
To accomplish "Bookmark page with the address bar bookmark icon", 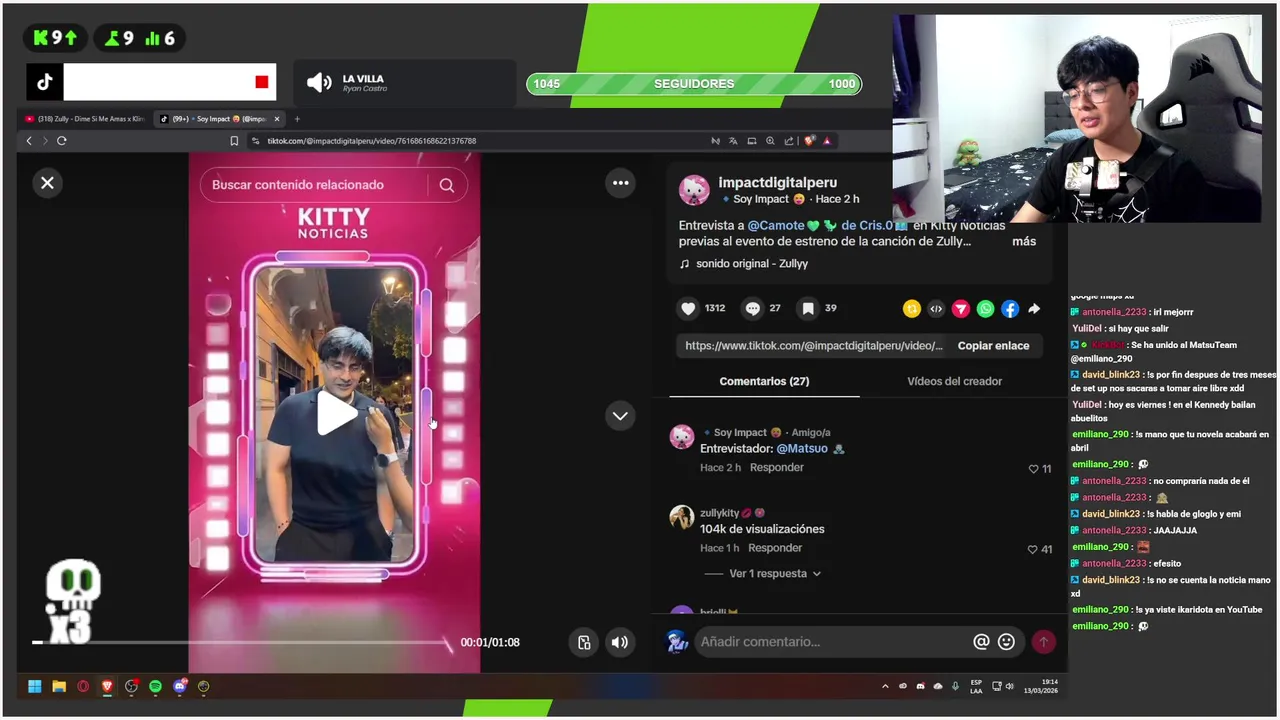I will (x=234, y=141).
